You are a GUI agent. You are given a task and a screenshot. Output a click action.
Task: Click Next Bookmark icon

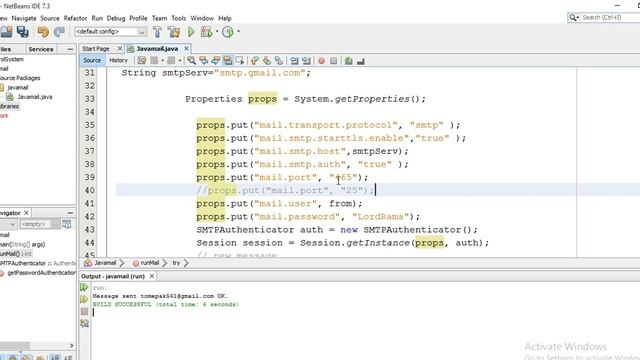(x=267, y=61)
